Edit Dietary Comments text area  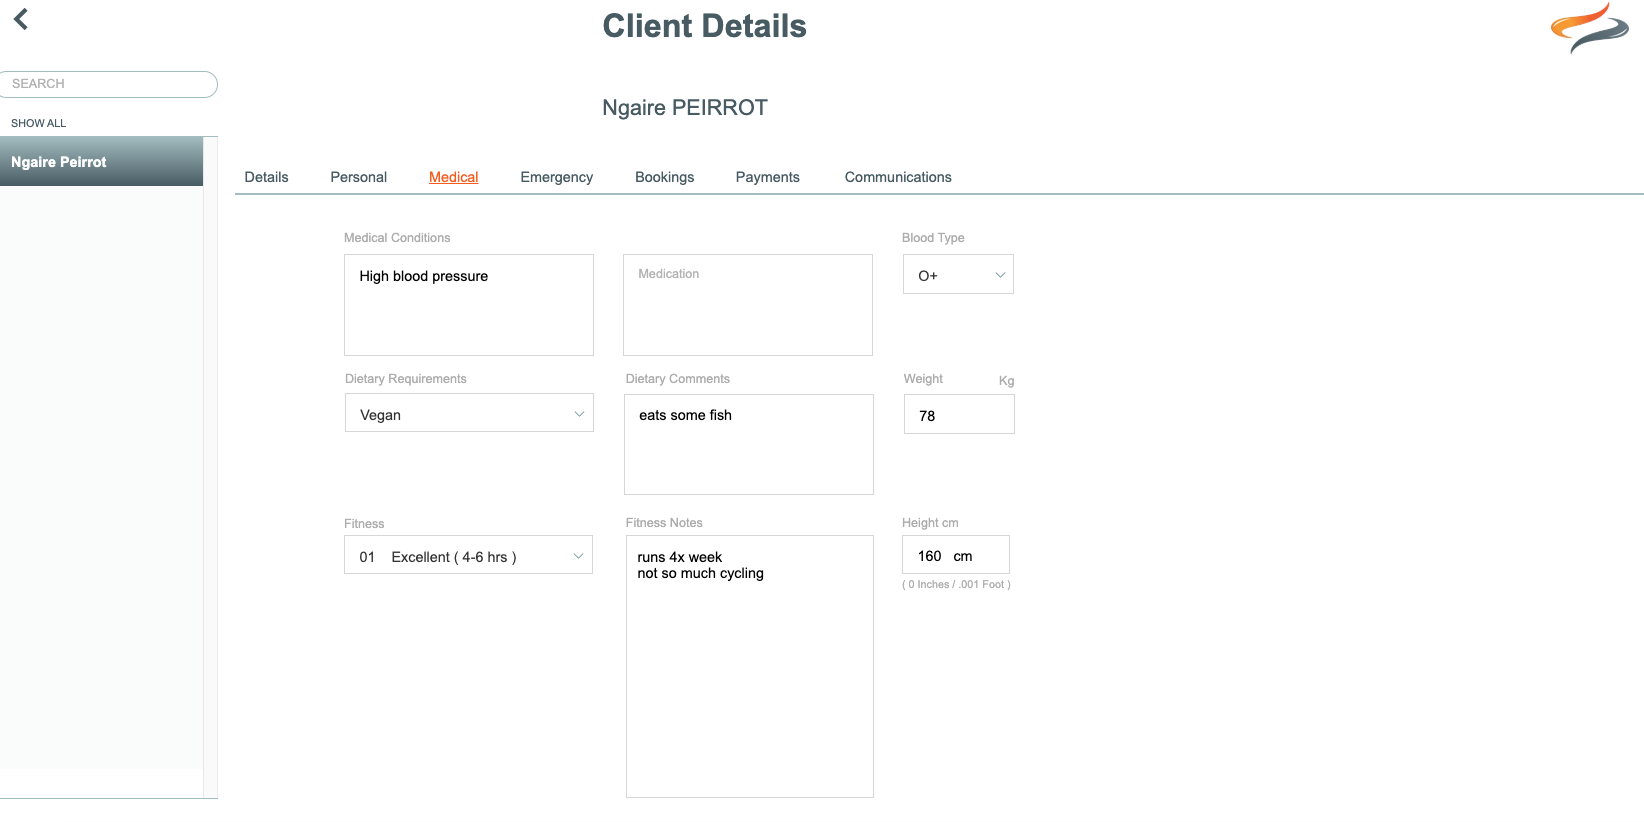coord(749,444)
